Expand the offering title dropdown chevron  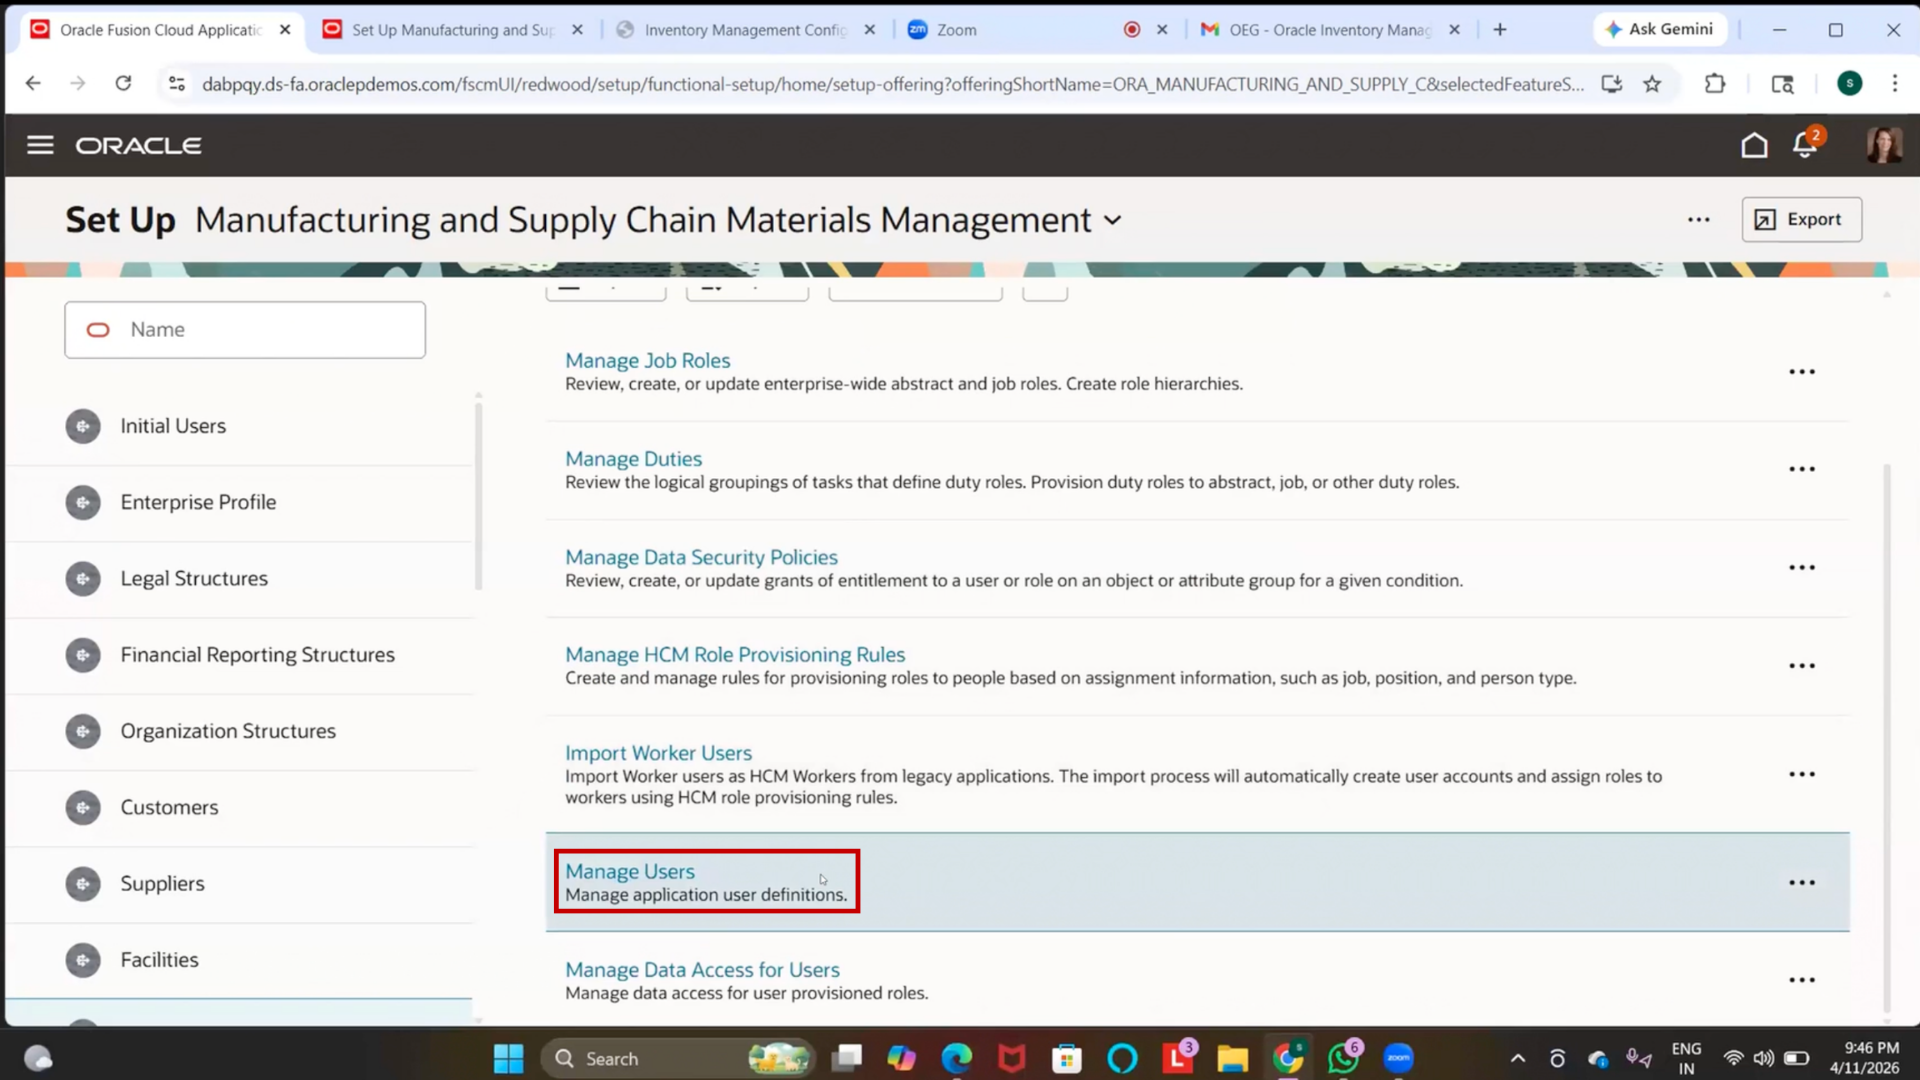[x=1113, y=221]
